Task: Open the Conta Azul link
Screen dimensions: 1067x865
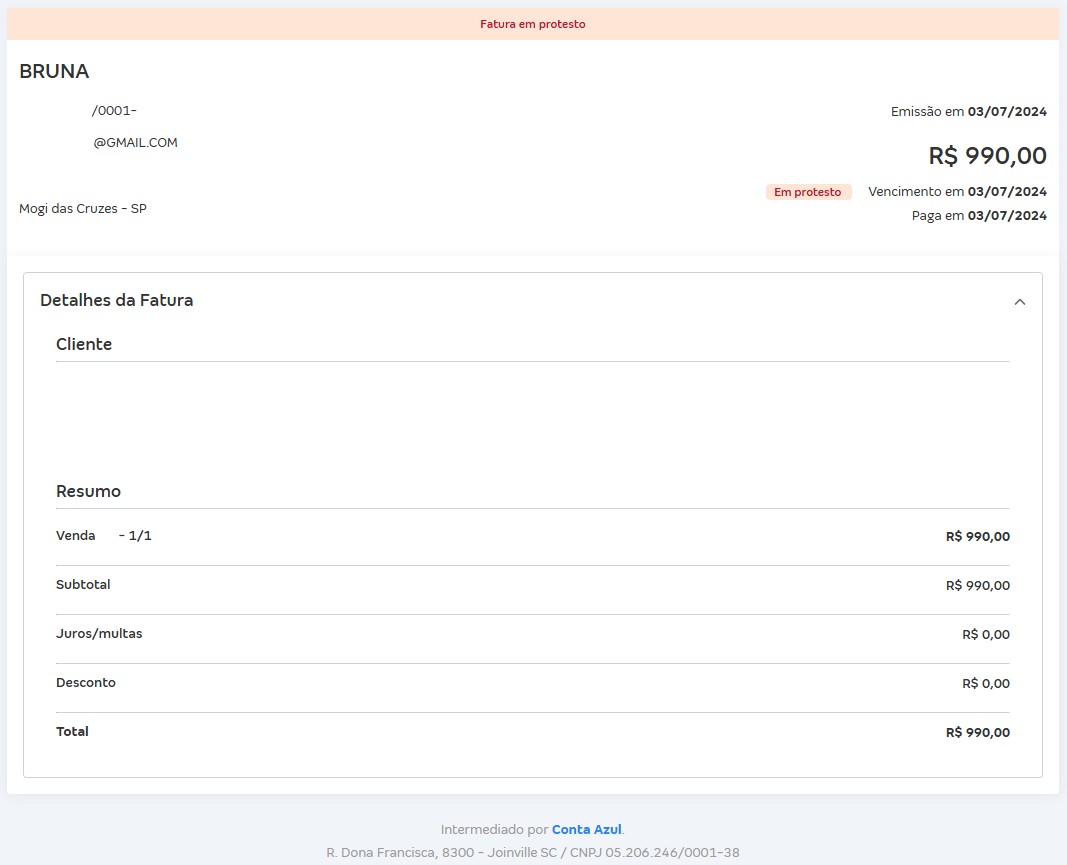Action: coord(587,829)
